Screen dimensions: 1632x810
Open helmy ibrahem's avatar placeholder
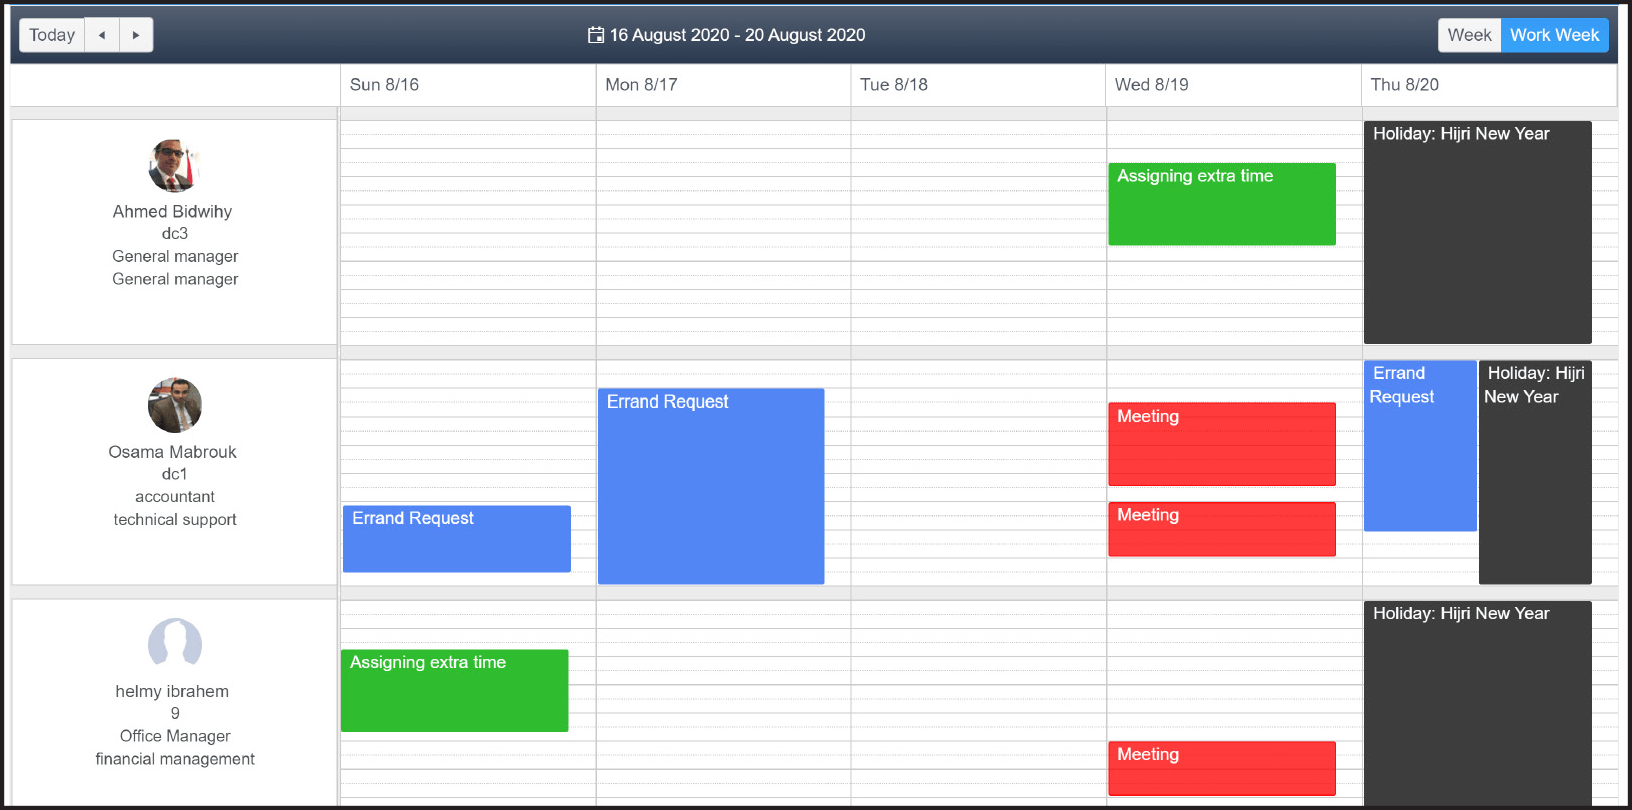point(175,645)
